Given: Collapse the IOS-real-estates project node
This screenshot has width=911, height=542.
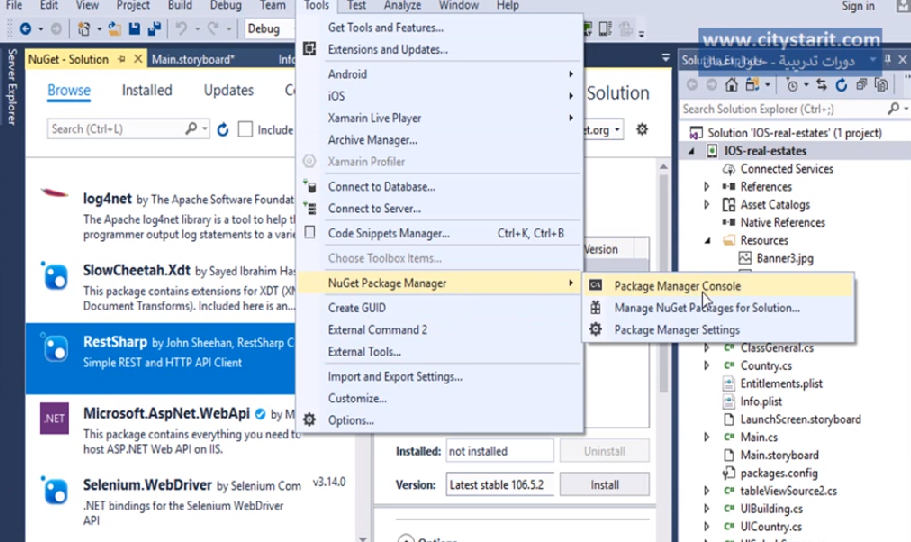Looking at the screenshot, I should (691, 151).
